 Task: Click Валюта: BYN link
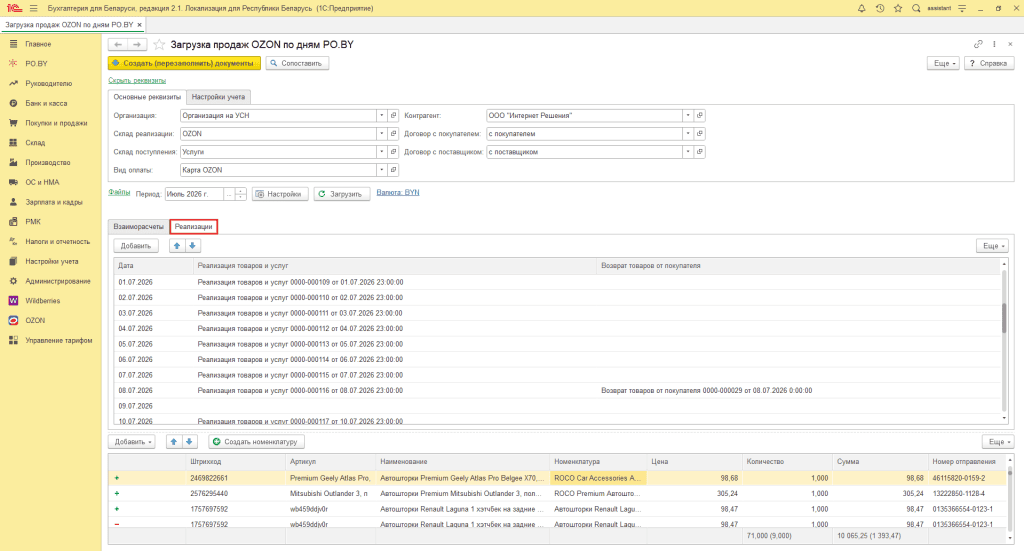pos(398,193)
